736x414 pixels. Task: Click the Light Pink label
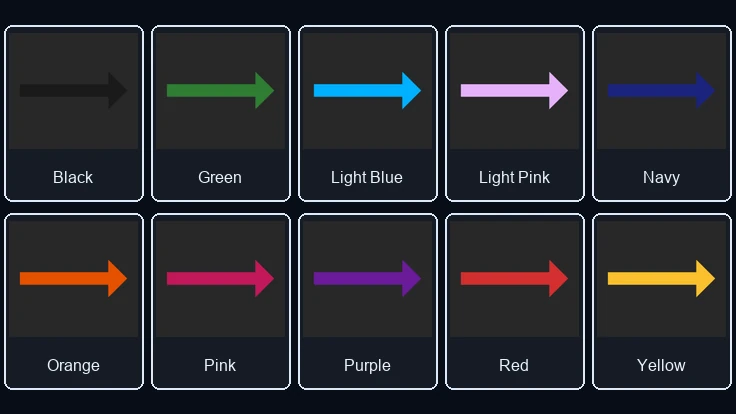click(514, 177)
